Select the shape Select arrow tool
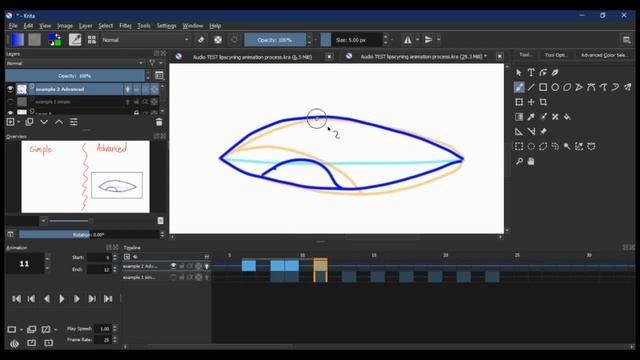The height and width of the screenshot is (360, 640). (519, 73)
